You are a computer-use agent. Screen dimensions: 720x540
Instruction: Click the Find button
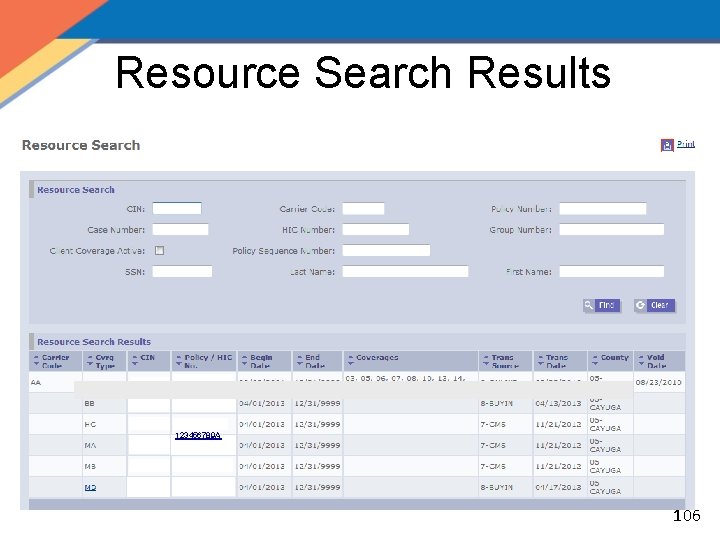click(602, 305)
